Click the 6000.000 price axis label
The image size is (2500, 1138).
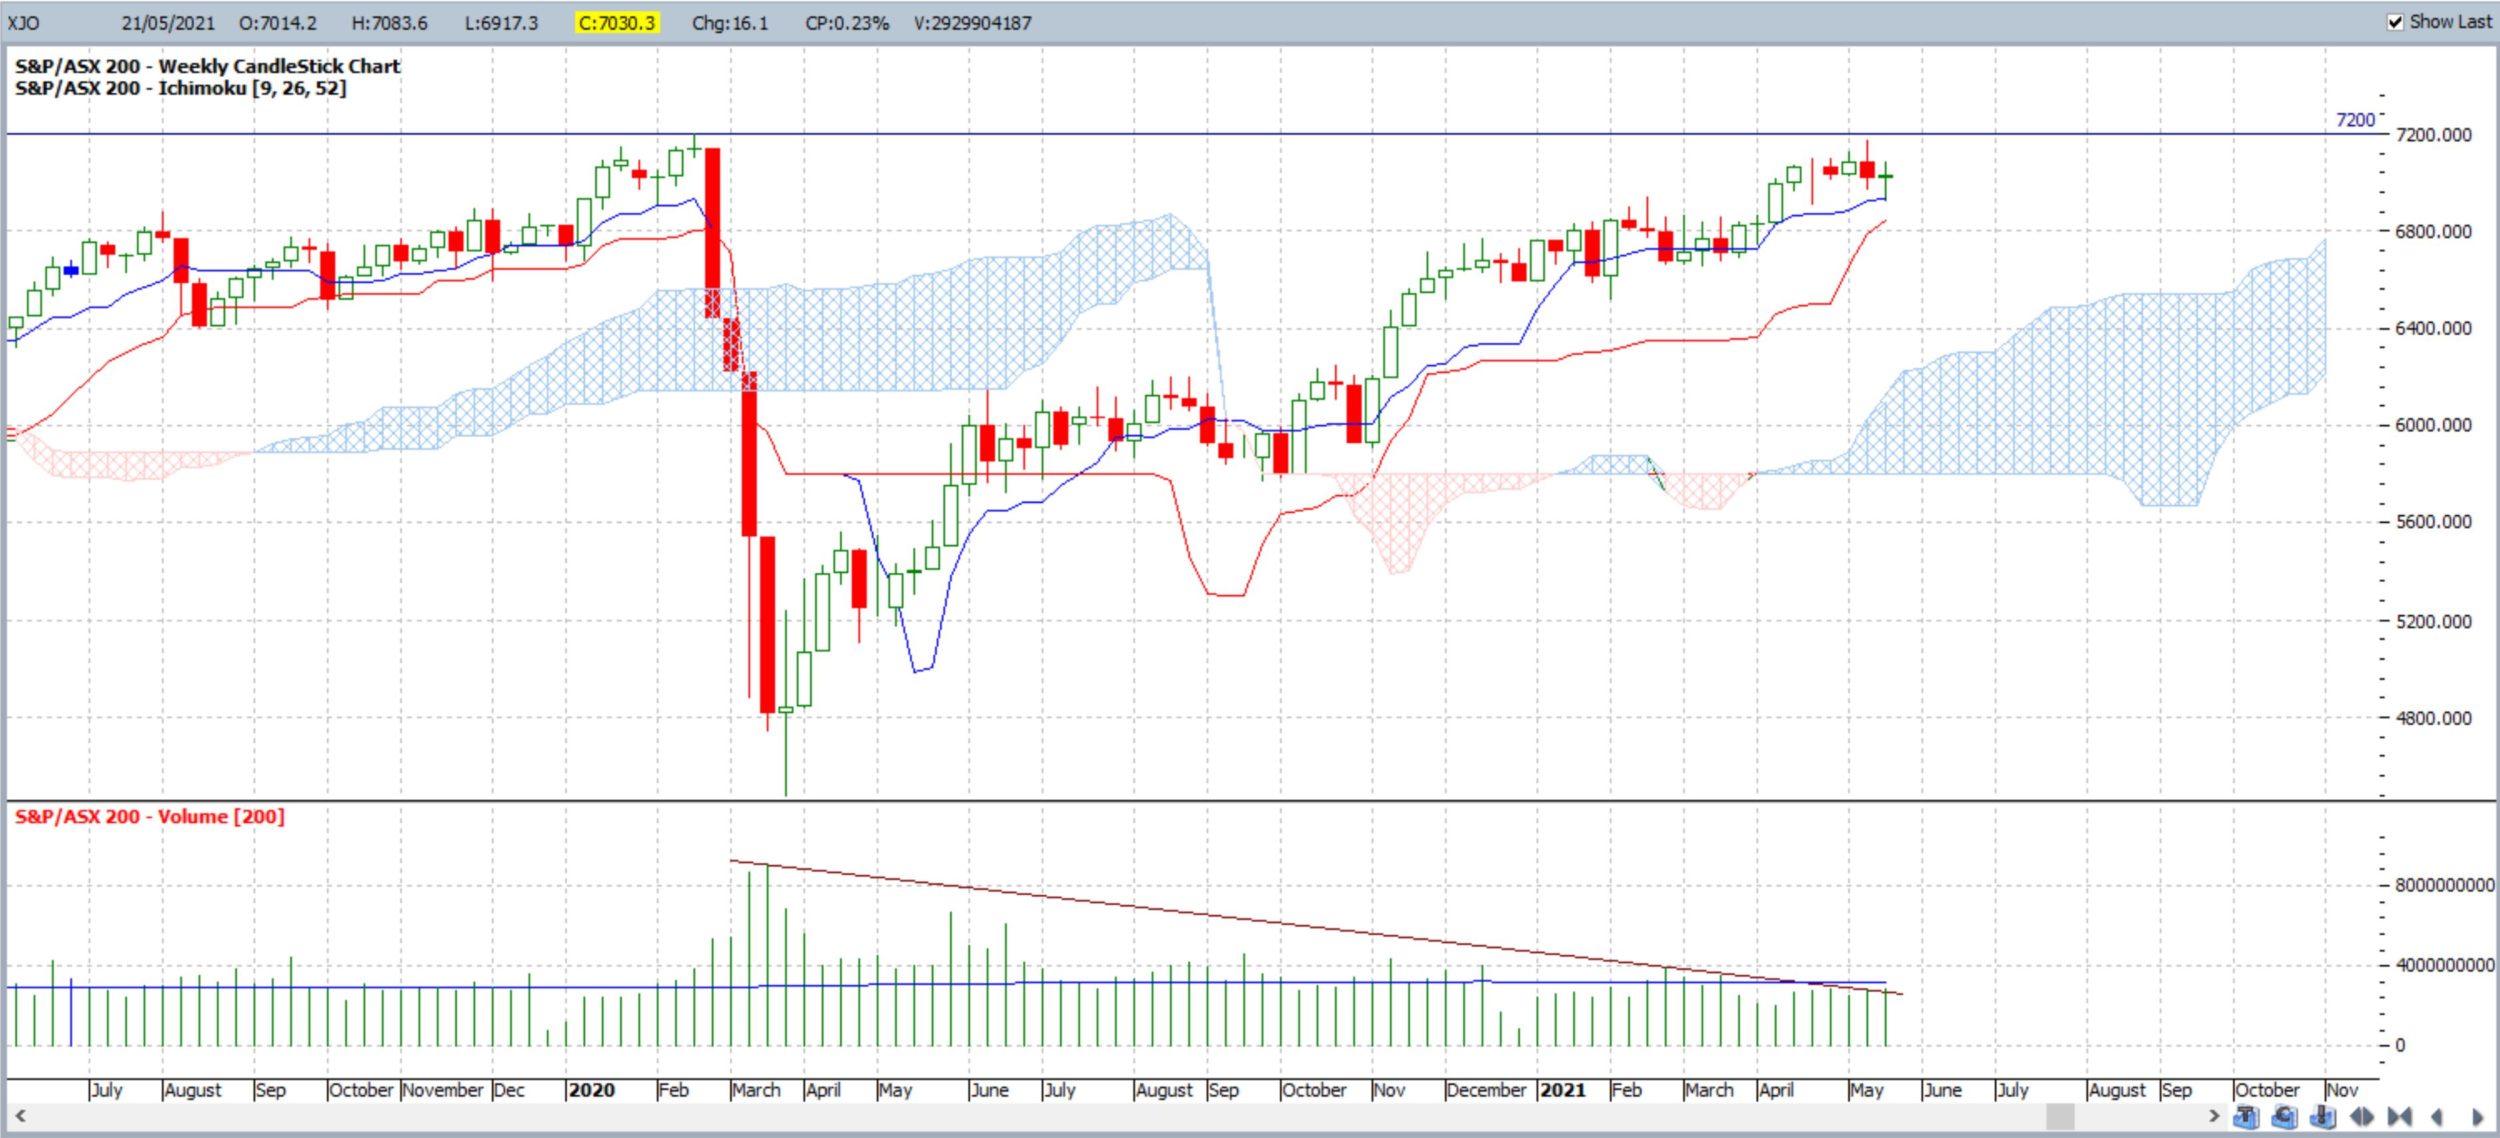point(2433,425)
